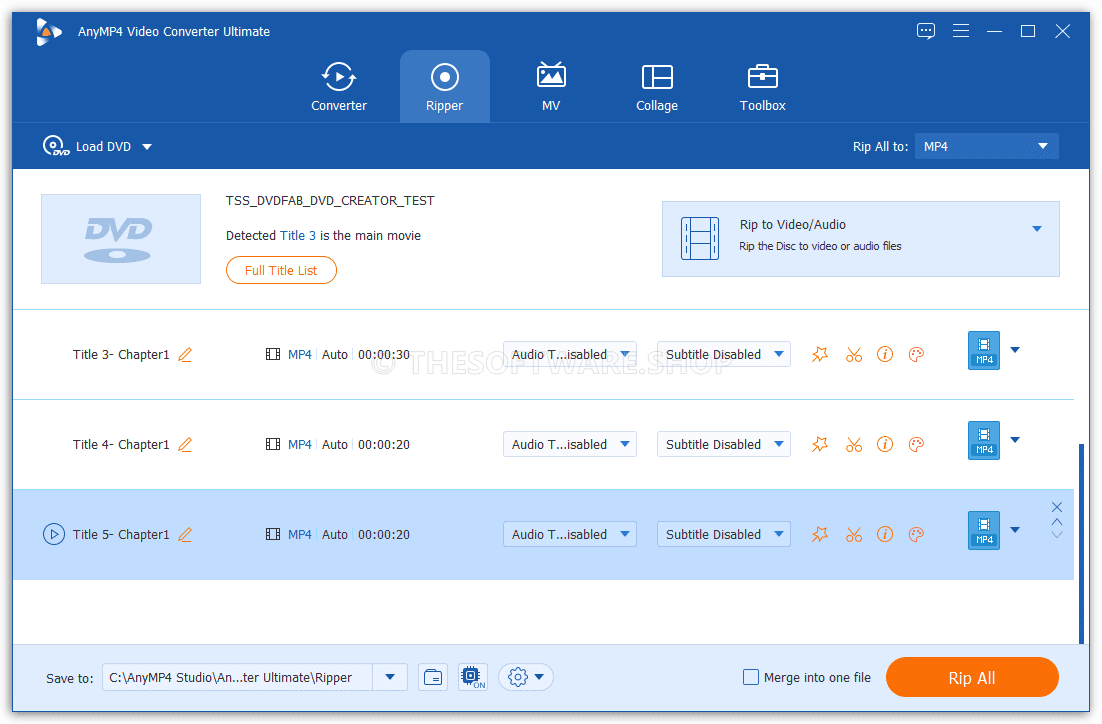This screenshot has width=1102, height=724.
Task: Play Title 5- Chapter1 preview
Action: 54,534
